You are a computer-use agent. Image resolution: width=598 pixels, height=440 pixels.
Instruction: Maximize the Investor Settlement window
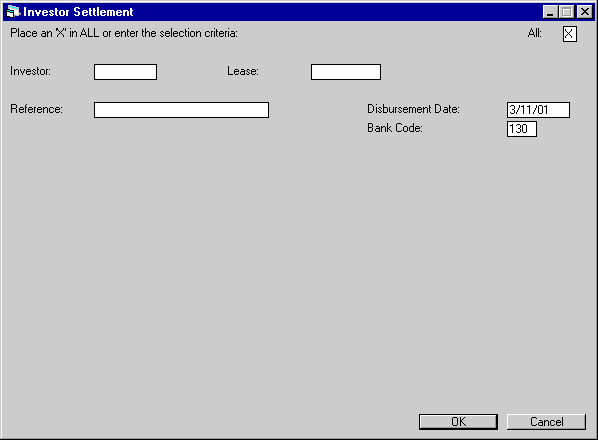[x=567, y=12]
